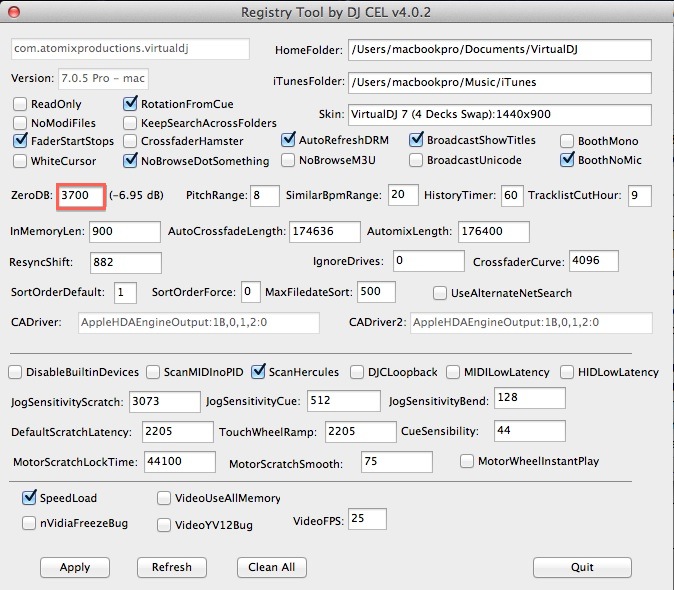Click DefaultScratchLatency field
674x590 pixels.
(178, 432)
